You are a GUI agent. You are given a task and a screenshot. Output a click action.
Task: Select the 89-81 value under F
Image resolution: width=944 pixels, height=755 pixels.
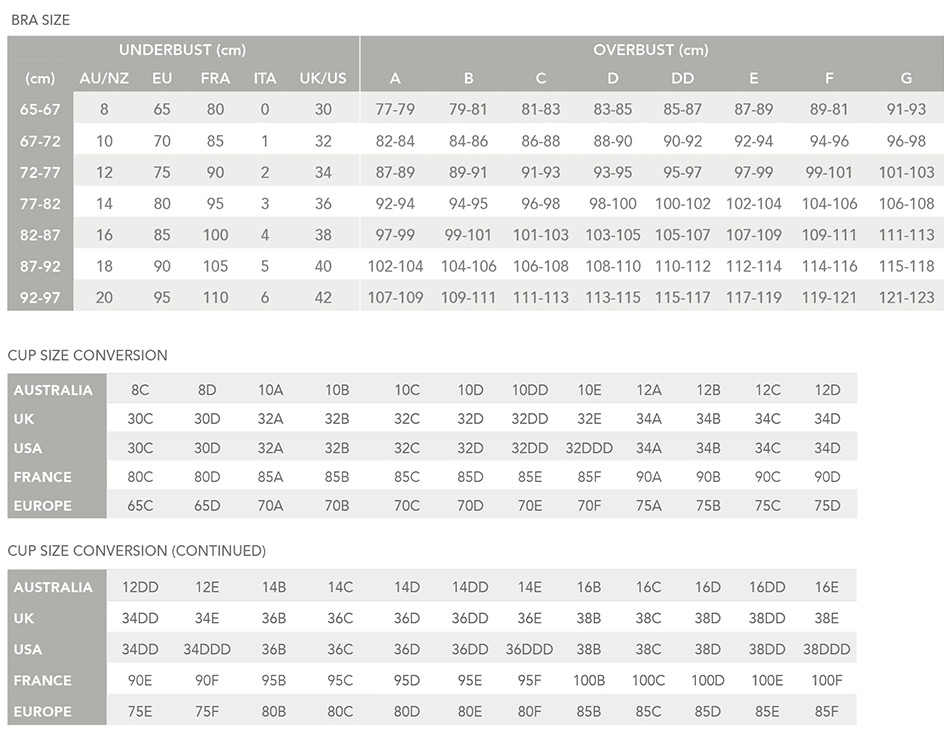[829, 110]
